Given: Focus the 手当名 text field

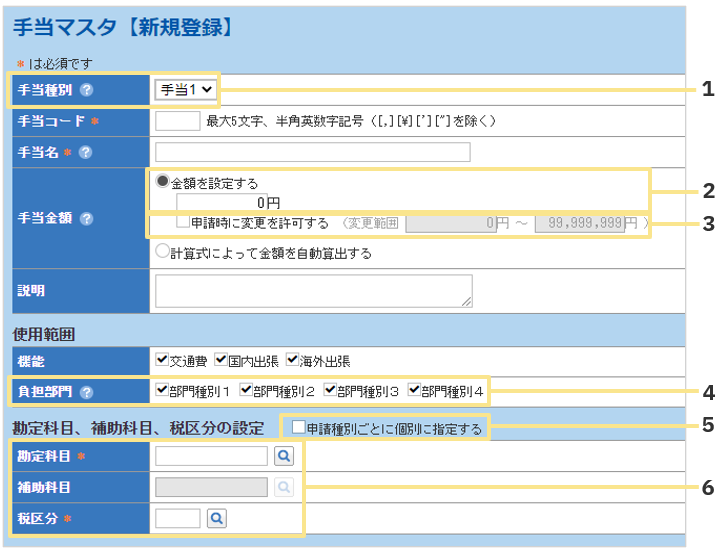Looking at the screenshot, I should [x=312, y=152].
